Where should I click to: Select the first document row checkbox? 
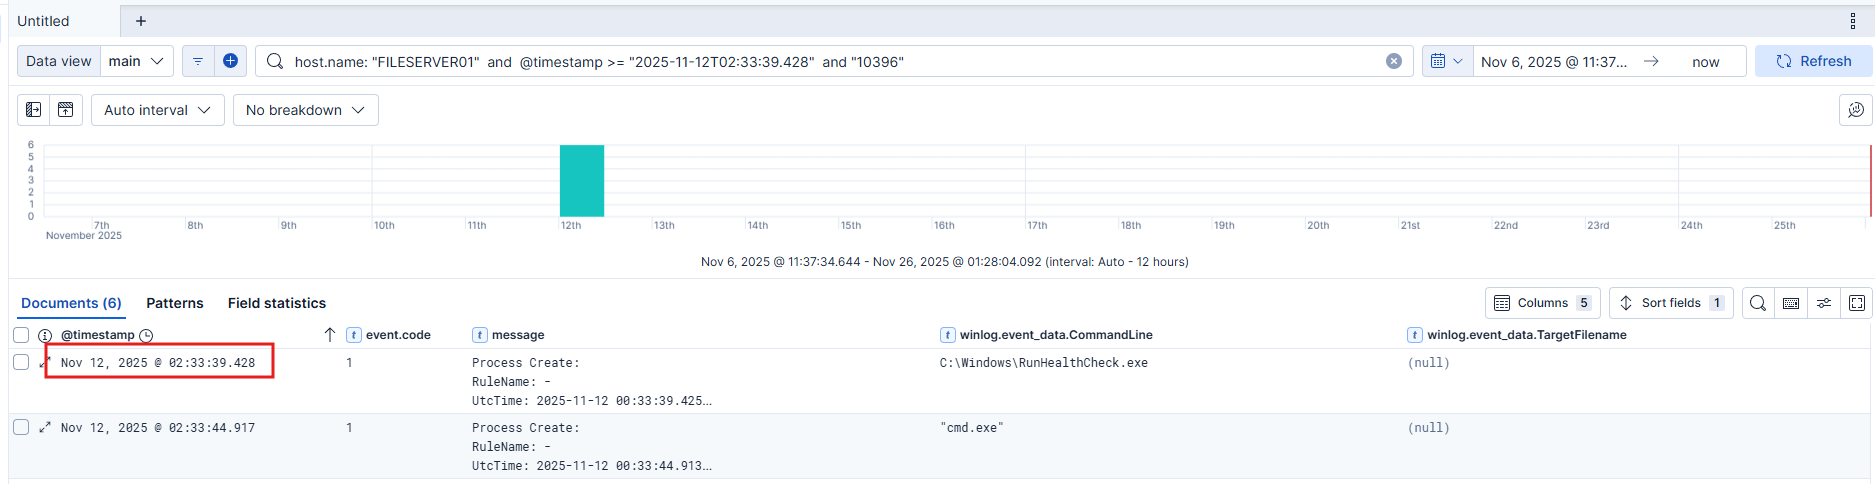[x=21, y=362]
